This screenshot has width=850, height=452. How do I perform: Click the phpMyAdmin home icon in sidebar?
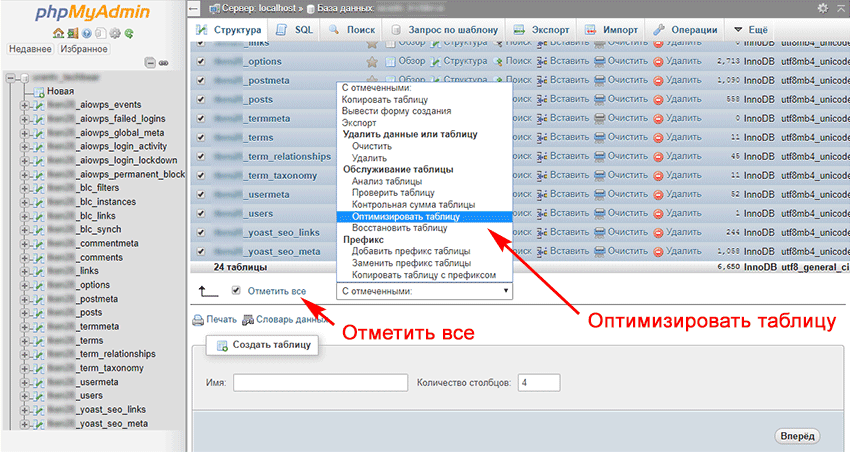[x=58, y=32]
